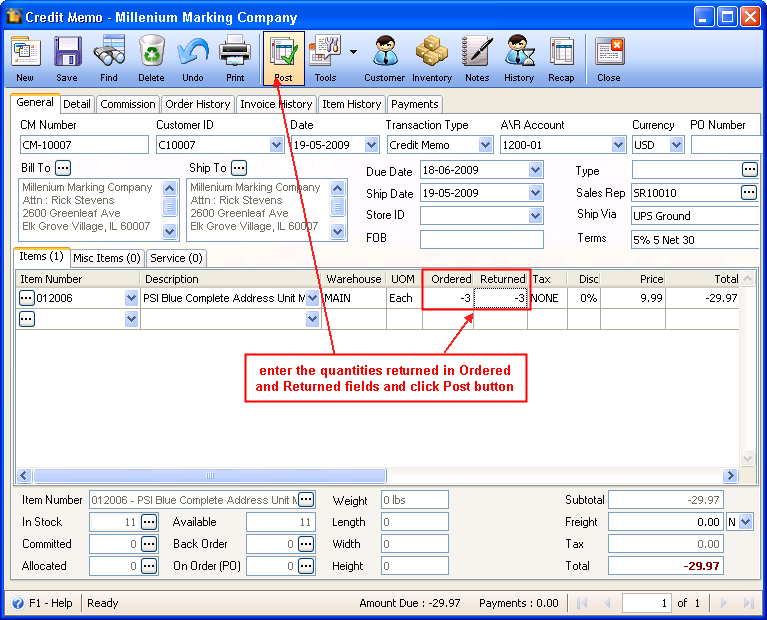Screen dimensions: 767x620
Task: Open the Tools toolbar icon
Action: click(325, 58)
